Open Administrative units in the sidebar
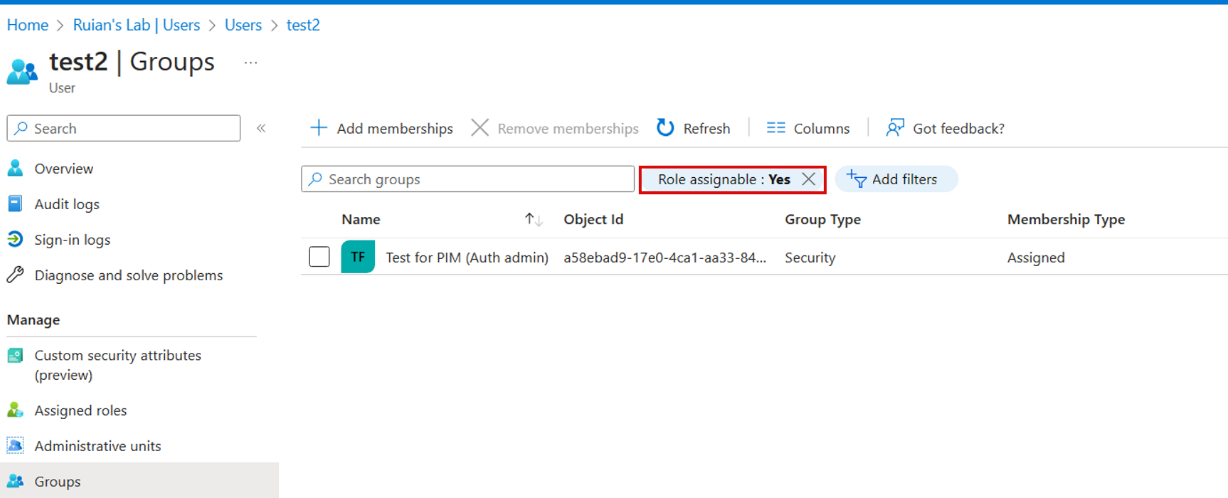 point(98,446)
